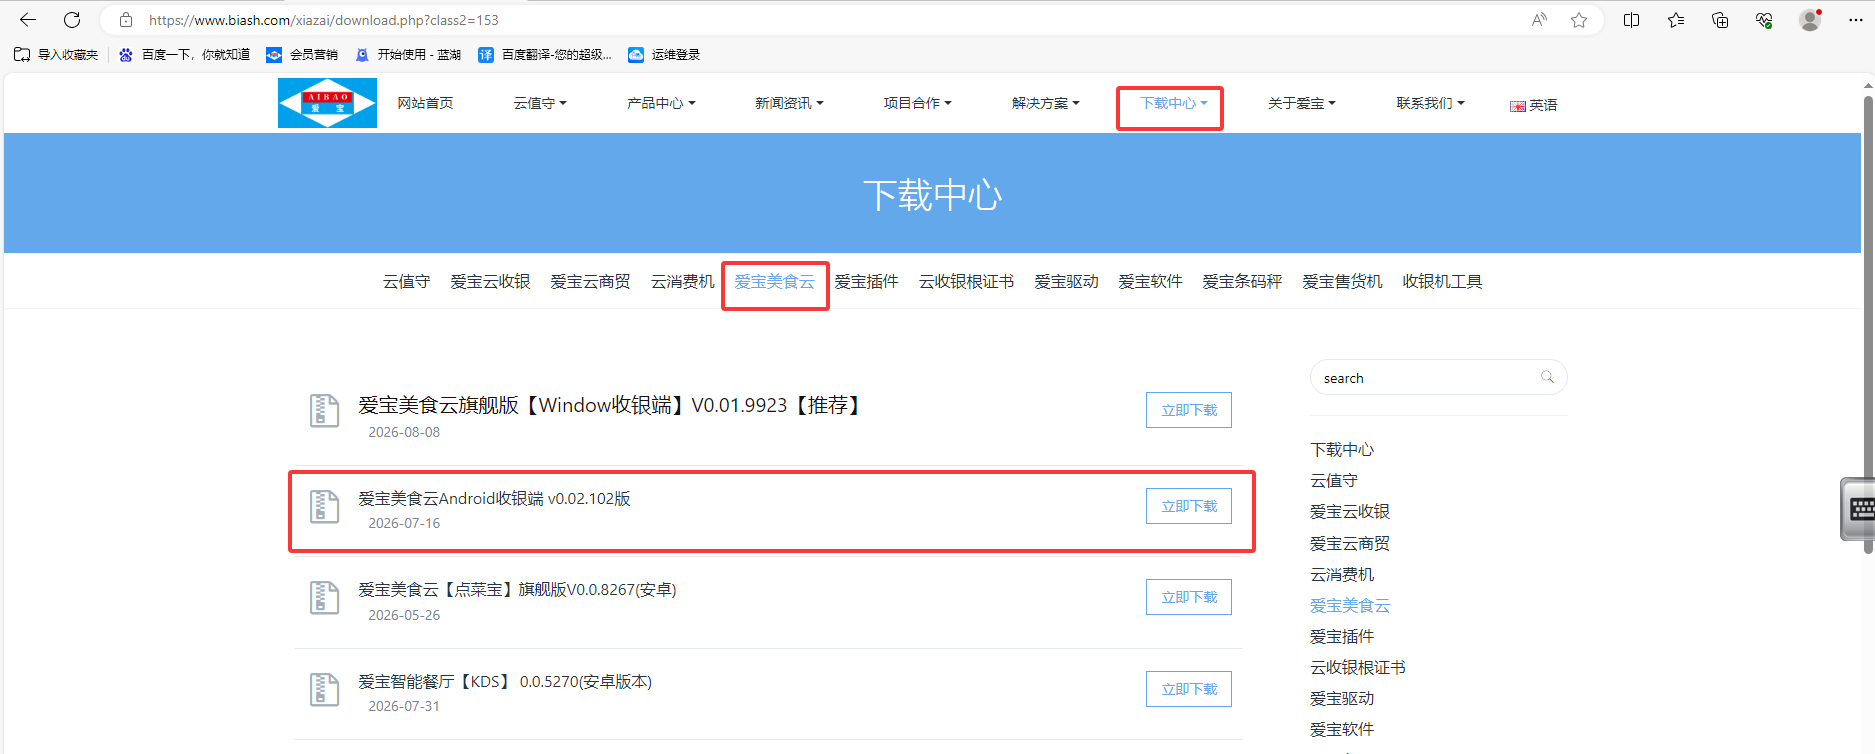Go back using the browser back arrow
Screen dimensions: 1875x754
[x=28, y=20]
